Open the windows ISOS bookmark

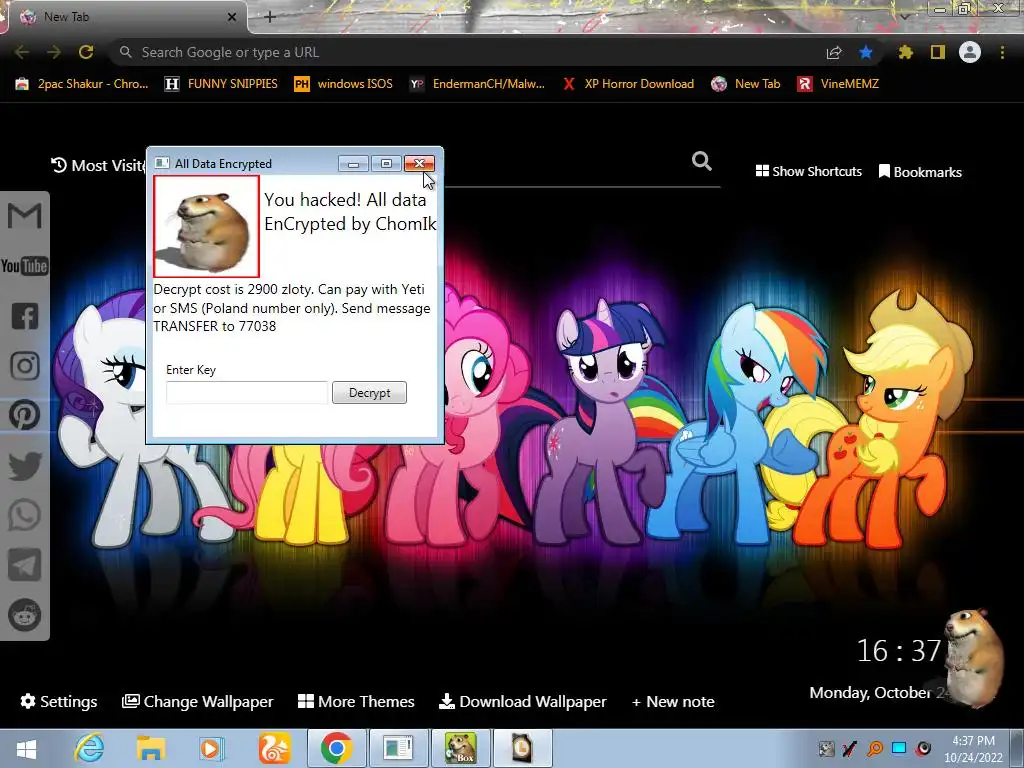tap(344, 84)
